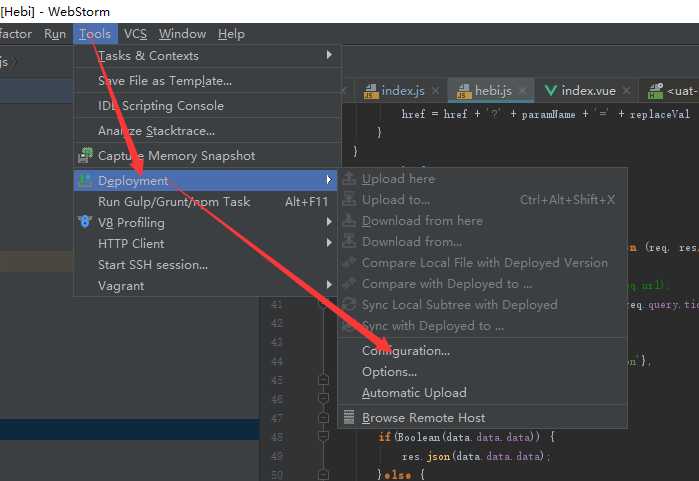Switch to the hebi.js tab
699x481 pixels.
492,91
